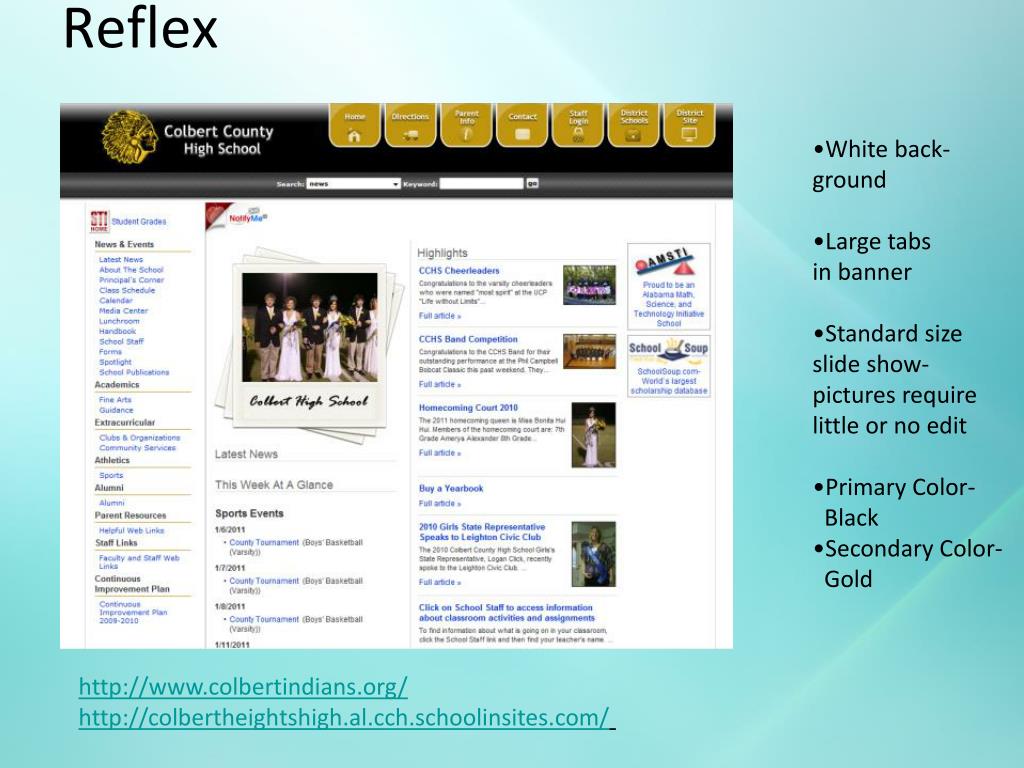Open the District Schools tab
The width and height of the screenshot is (1024, 768).
[x=633, y=125]
